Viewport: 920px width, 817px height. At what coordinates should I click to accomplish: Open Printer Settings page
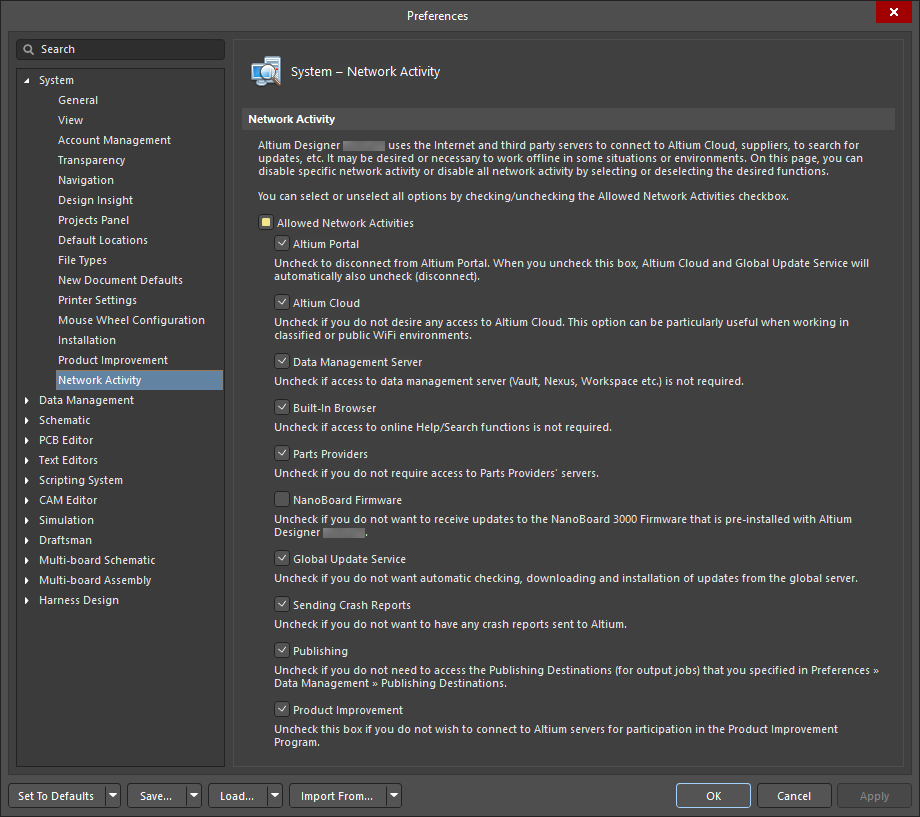[97, 300]
